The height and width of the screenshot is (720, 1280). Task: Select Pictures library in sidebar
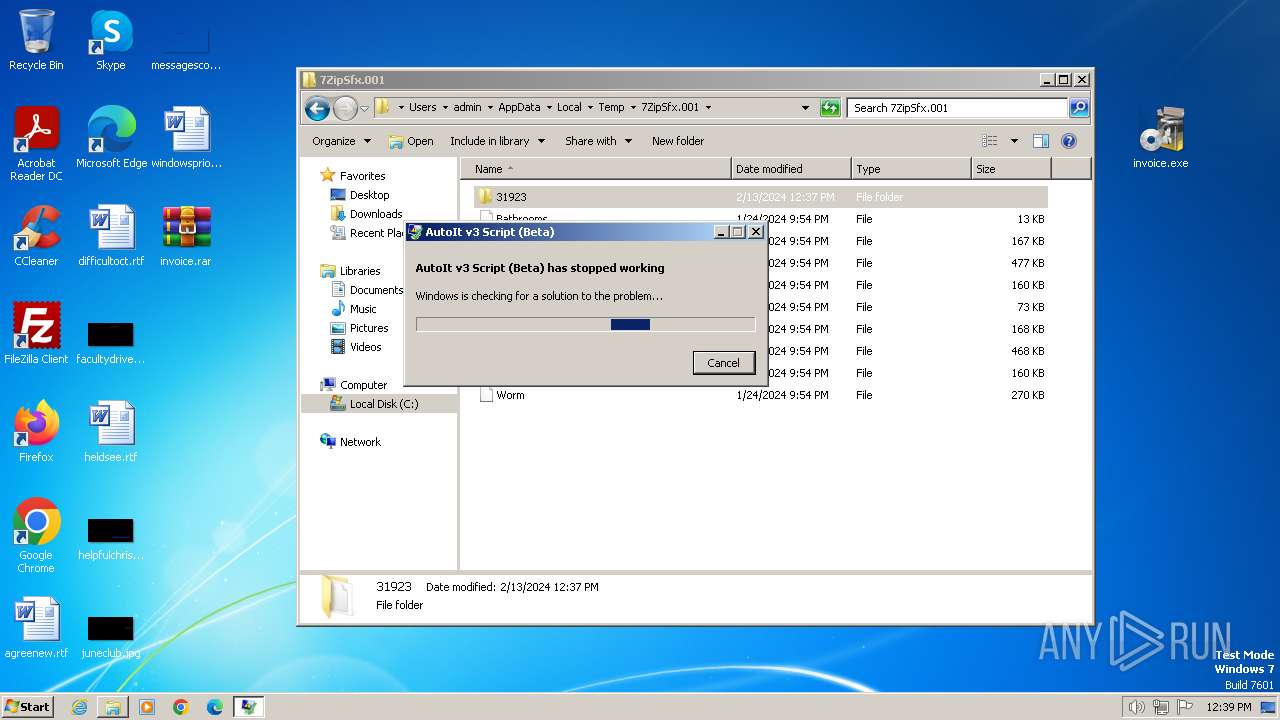[359, 328]
